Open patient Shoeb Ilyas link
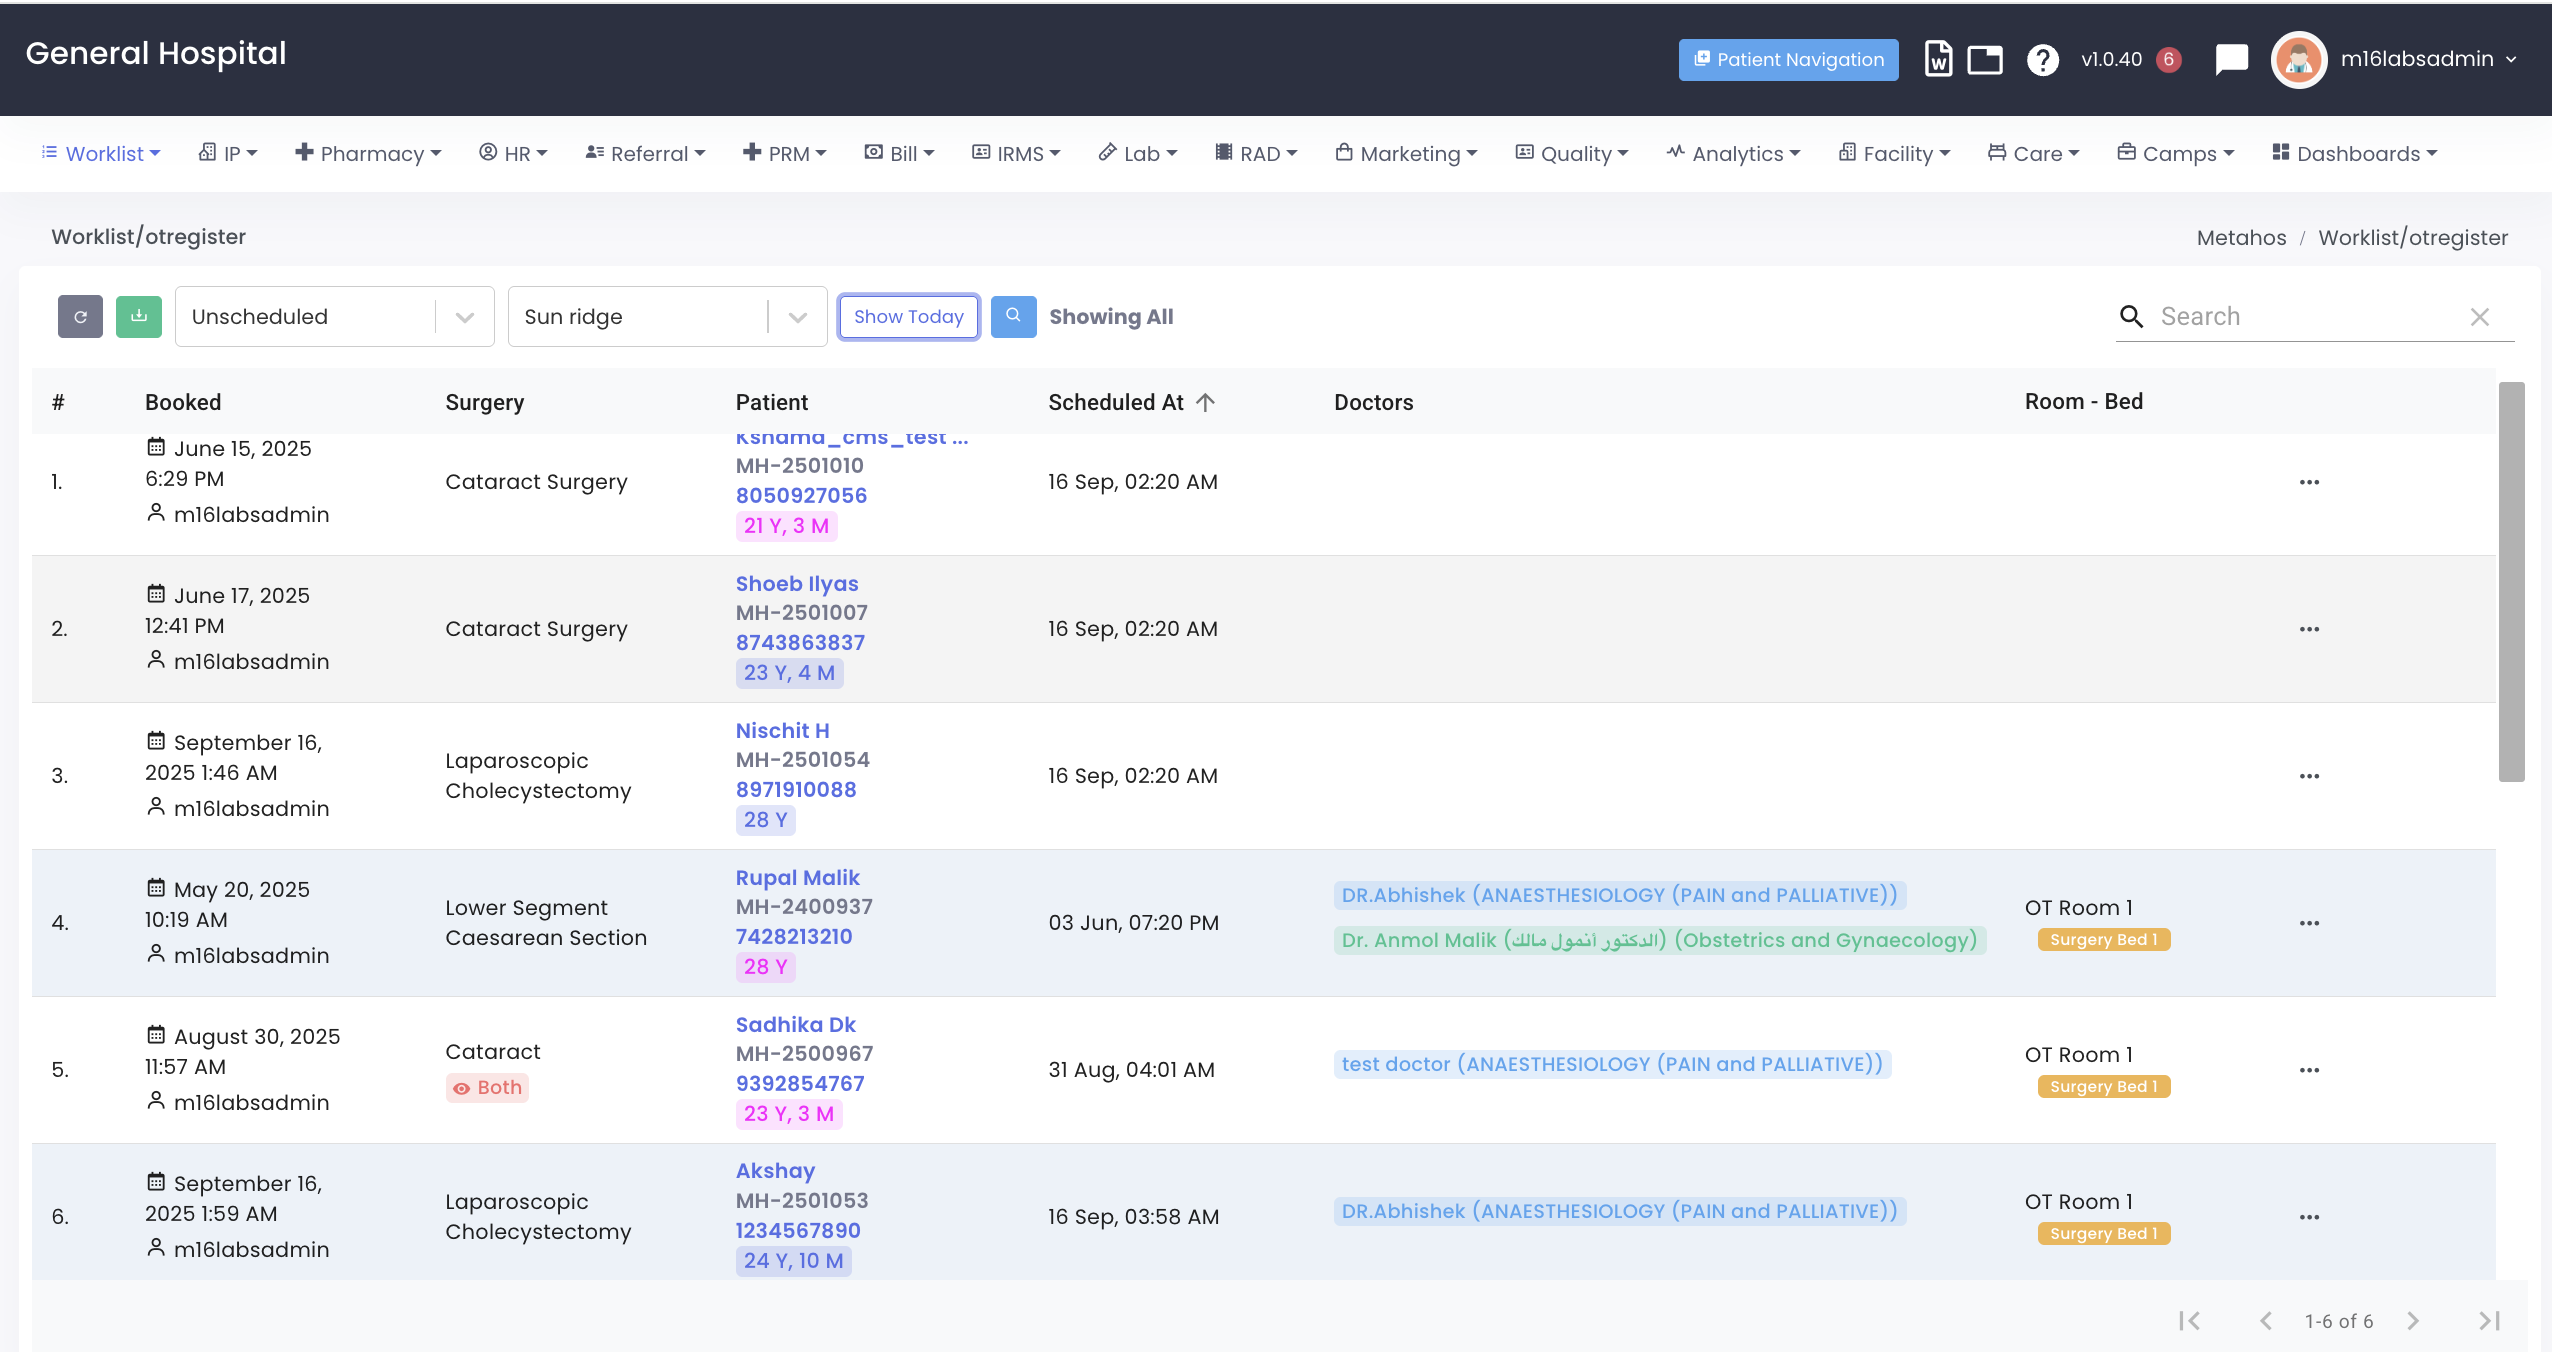 tap(796, 583)
